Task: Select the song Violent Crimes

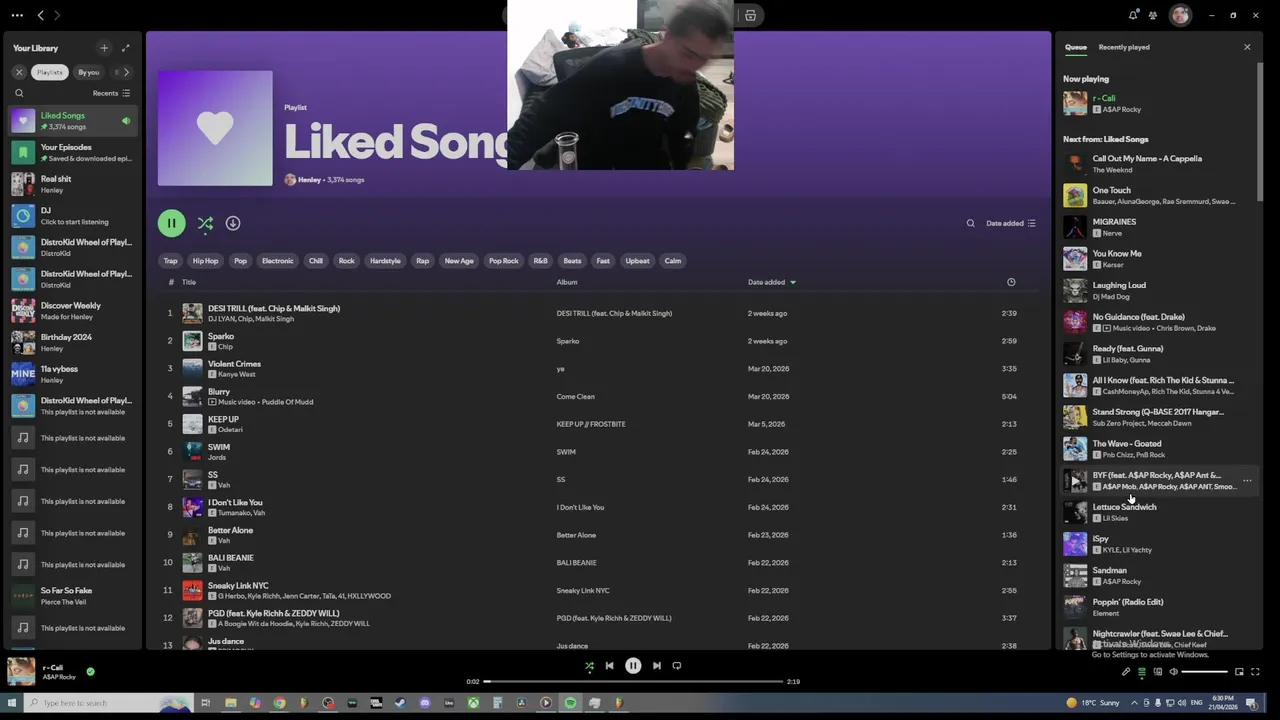Action: click(x=597, y=369)
